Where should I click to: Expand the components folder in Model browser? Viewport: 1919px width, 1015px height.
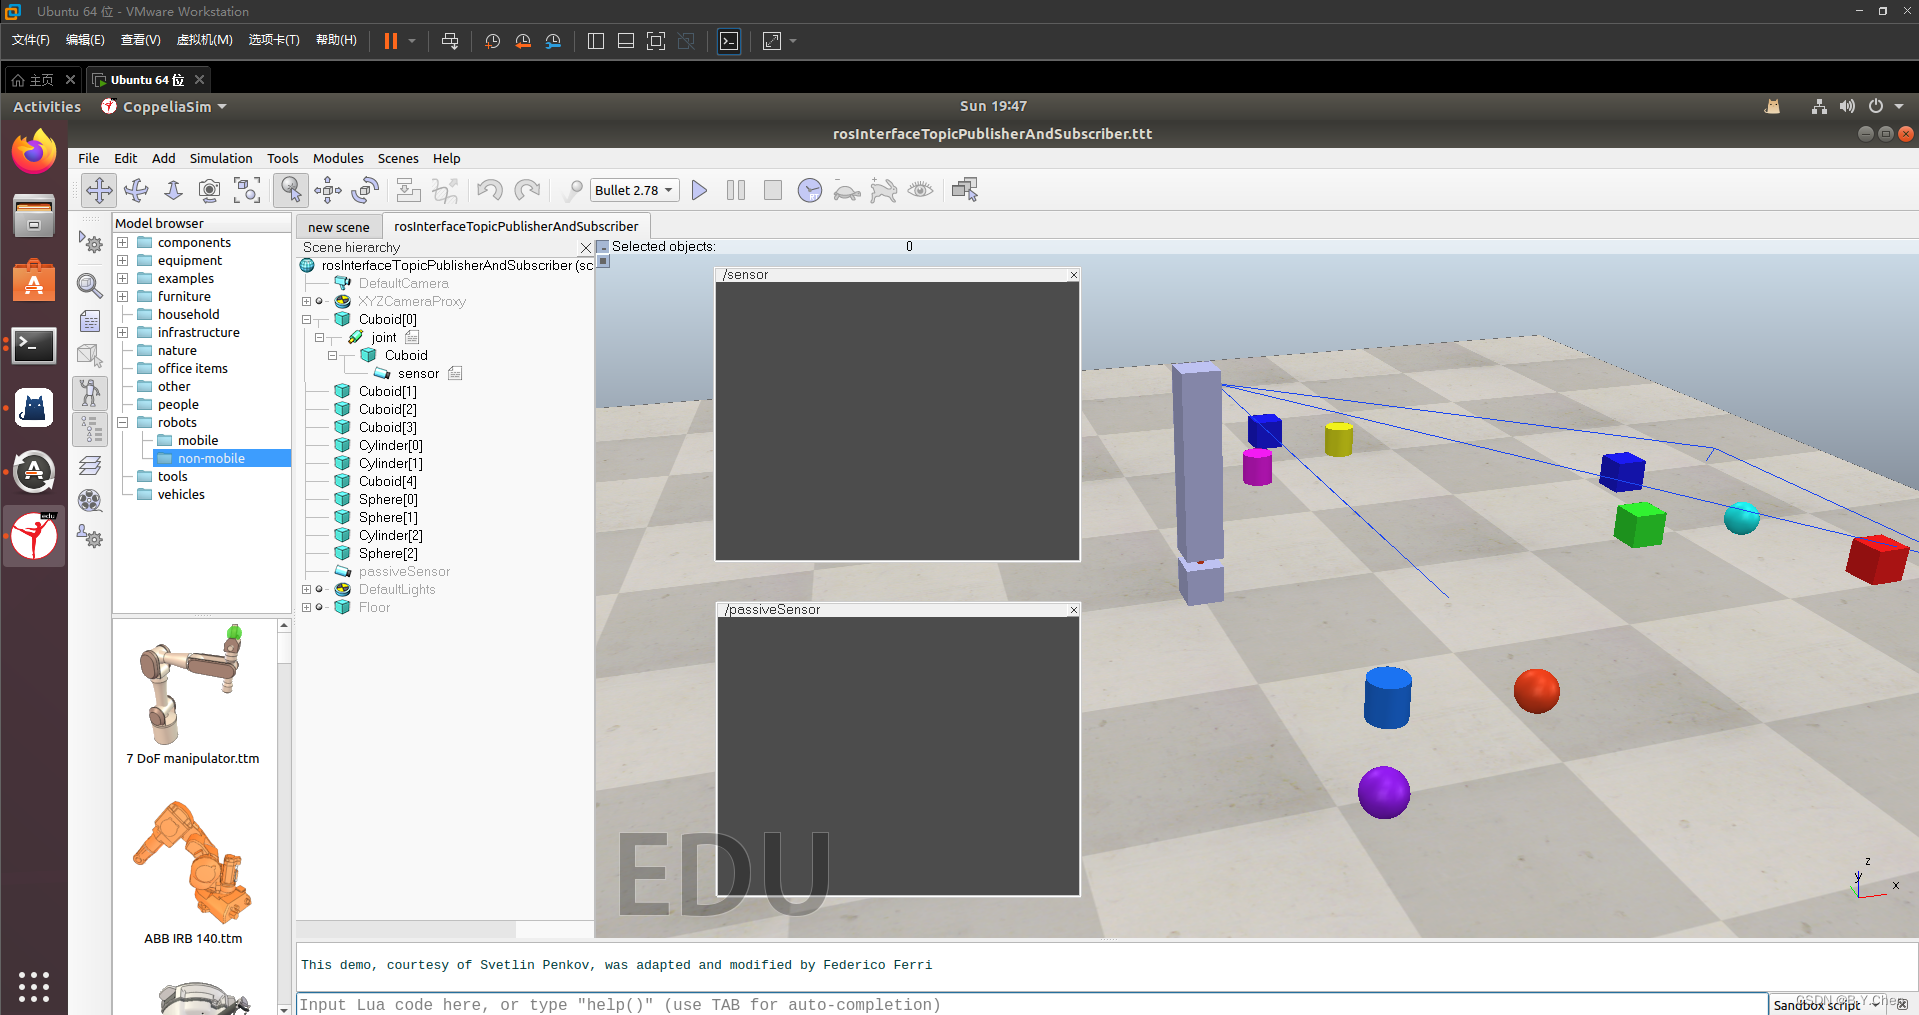(x=122, y=242)
